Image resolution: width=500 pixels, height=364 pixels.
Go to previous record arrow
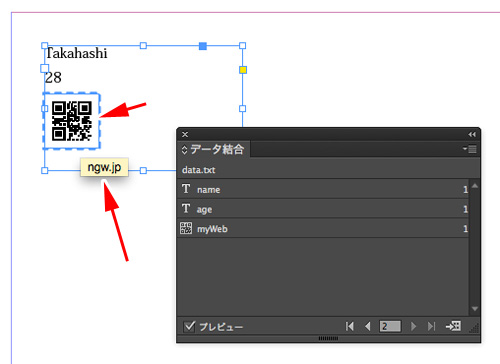pyautogui.click(x=368, y=326)
